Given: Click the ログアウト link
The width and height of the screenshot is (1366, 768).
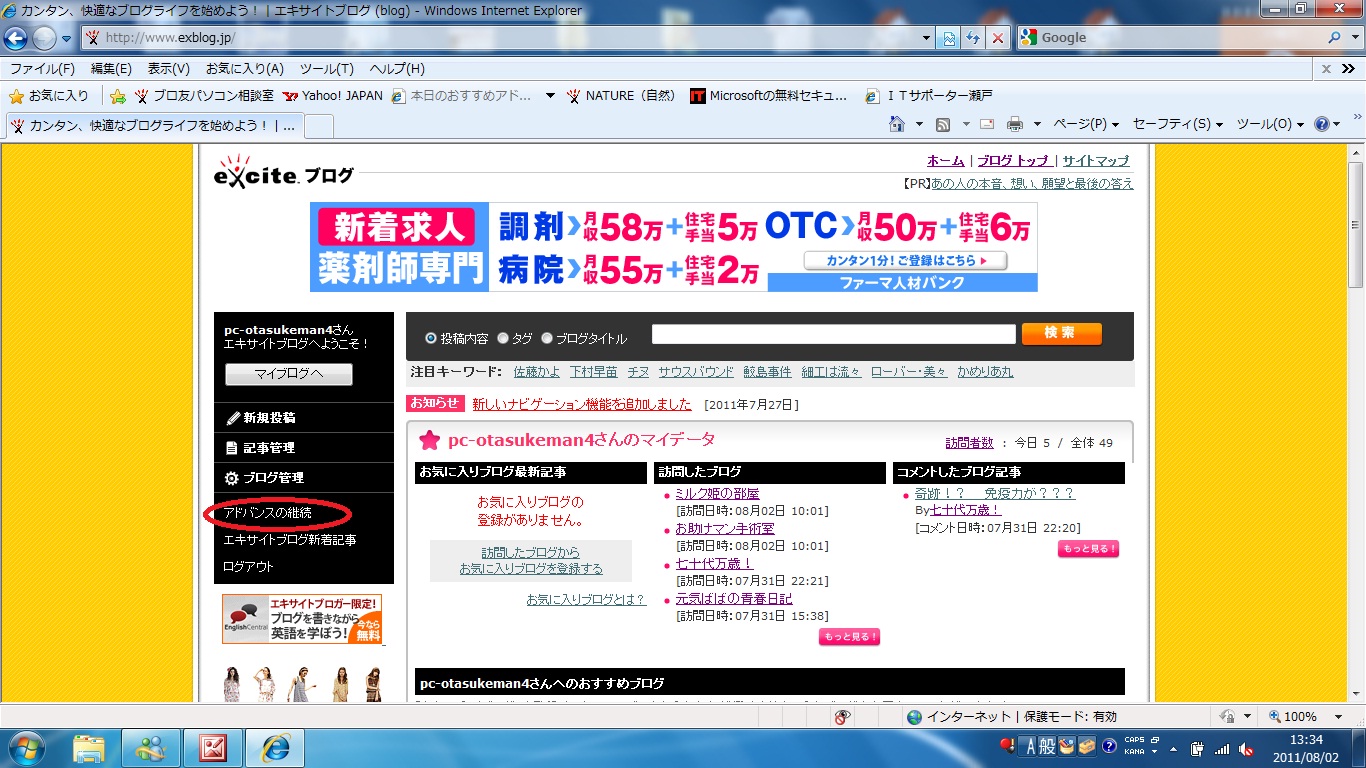Looking at the screenshot, I should 248,567.
